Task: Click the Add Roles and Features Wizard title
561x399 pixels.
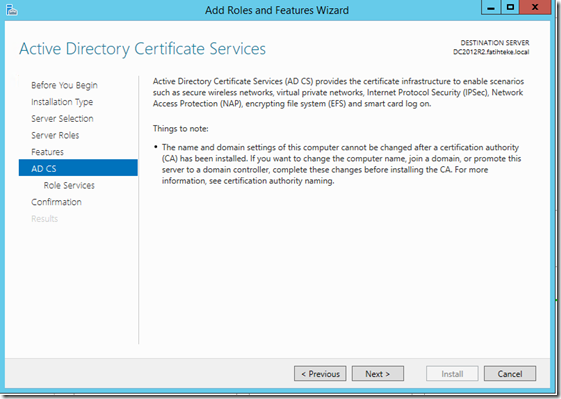Action: pyautogui.click(x=277, y=10)
